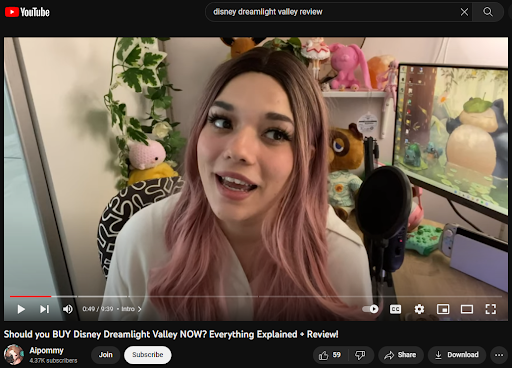Skip to the next video

45,309
